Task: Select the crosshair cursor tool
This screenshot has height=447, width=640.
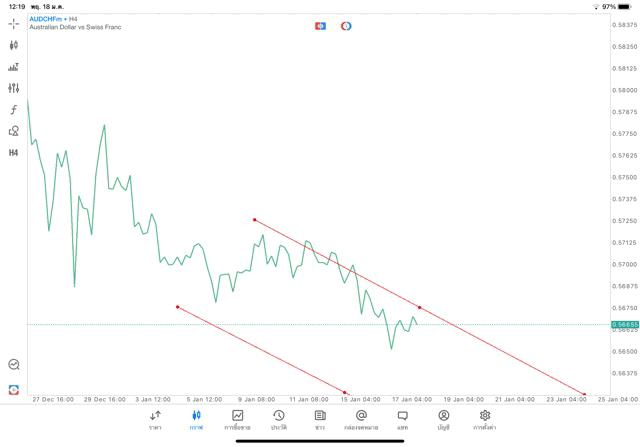Action: click(14, 23)
